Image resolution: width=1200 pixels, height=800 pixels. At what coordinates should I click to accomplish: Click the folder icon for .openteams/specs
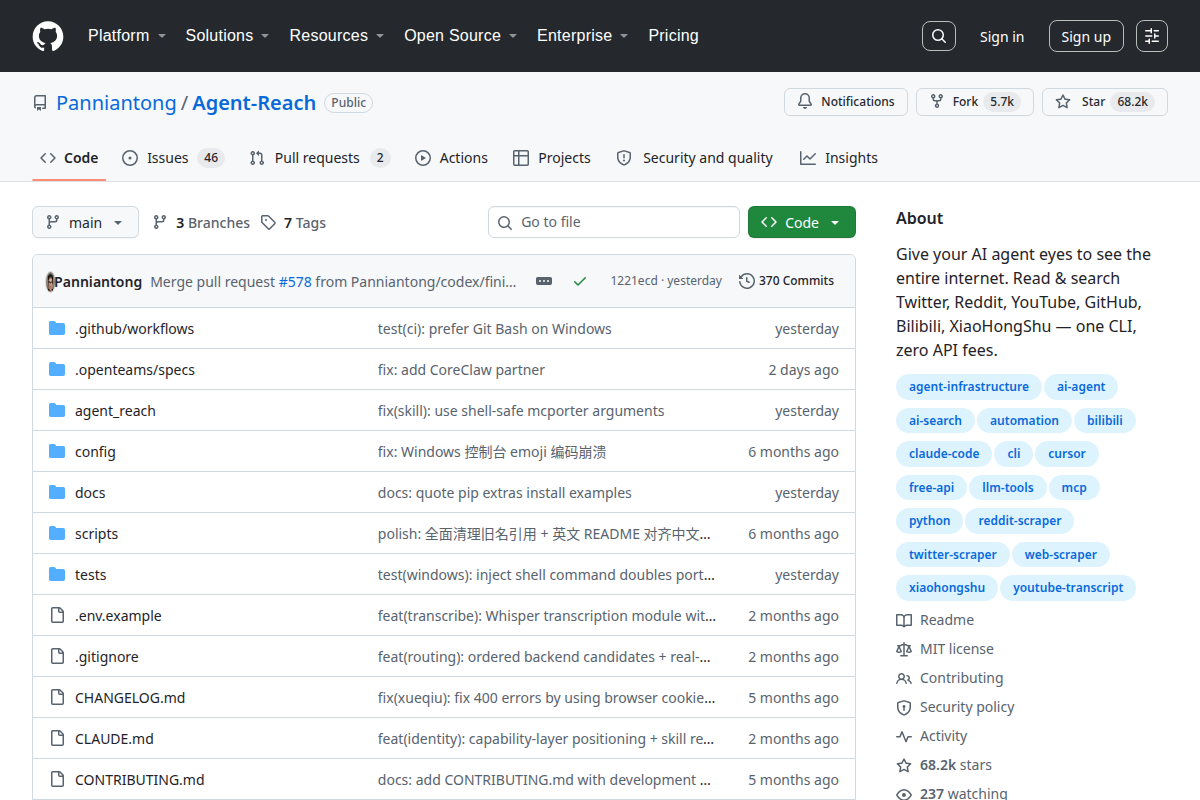57,370
